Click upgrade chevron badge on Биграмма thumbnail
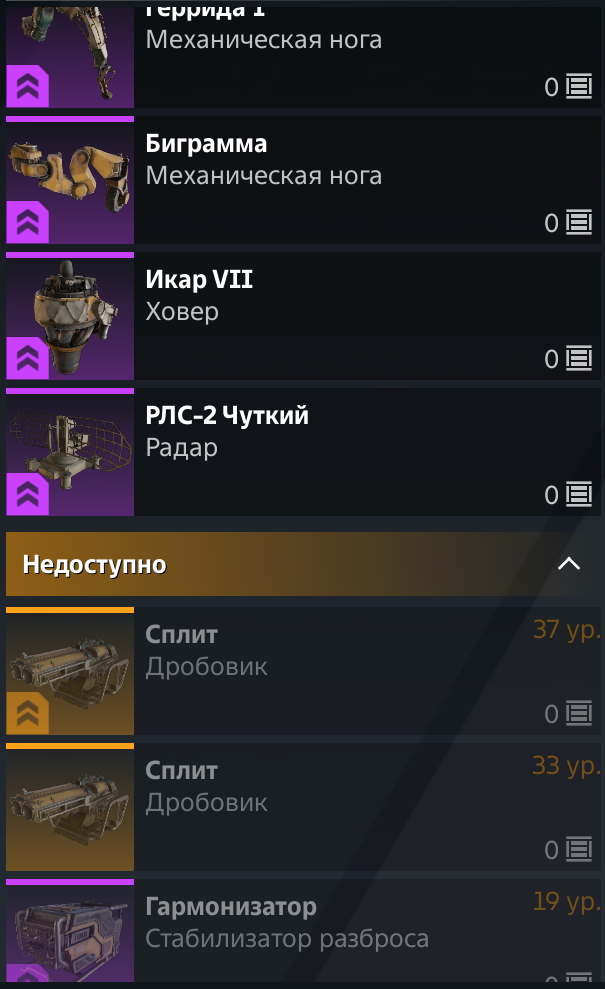Viewport: 605px width, 989px height. coord(27,222)
